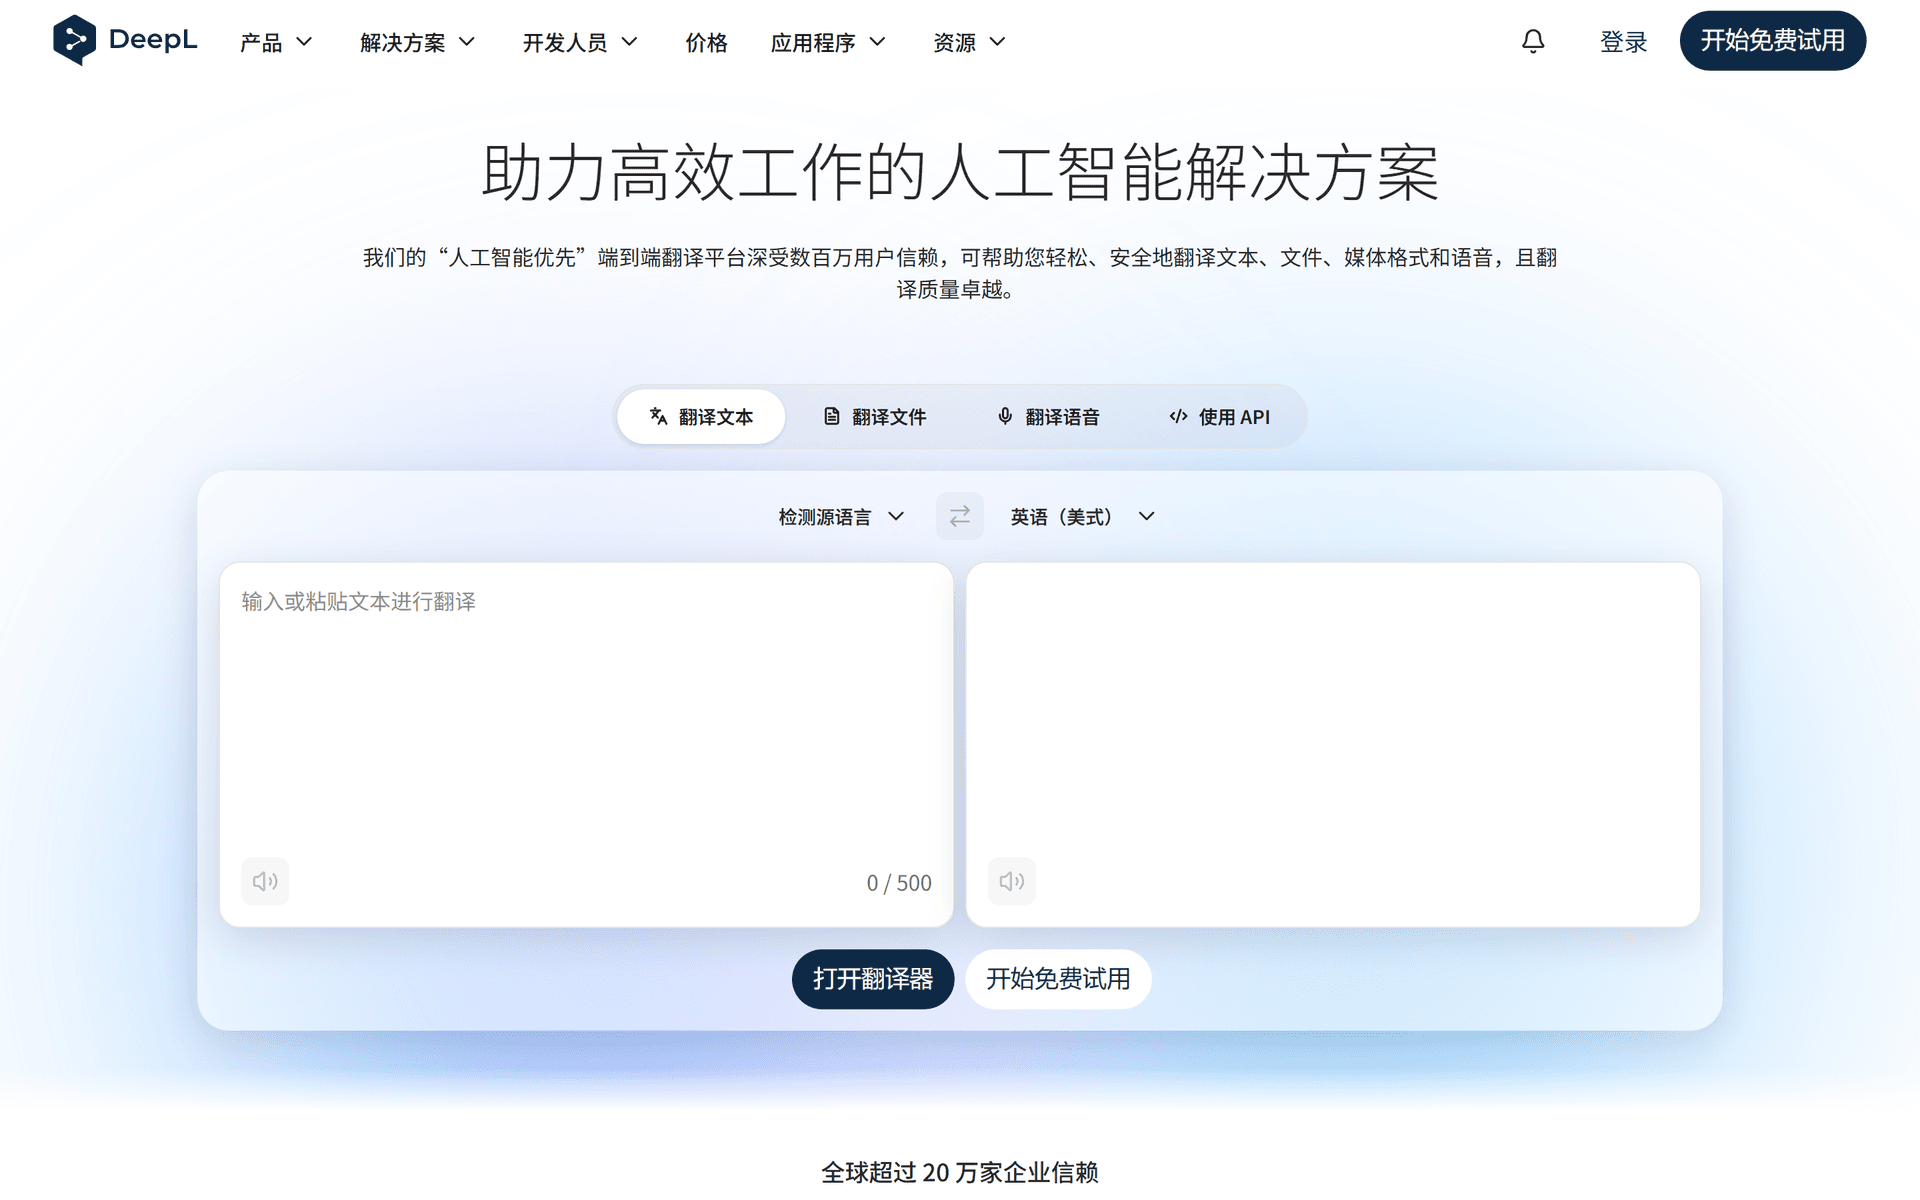This screenshot has height=1200, width=1920.
Task: Expand the 产品 menu
Action: pos(276,42)
